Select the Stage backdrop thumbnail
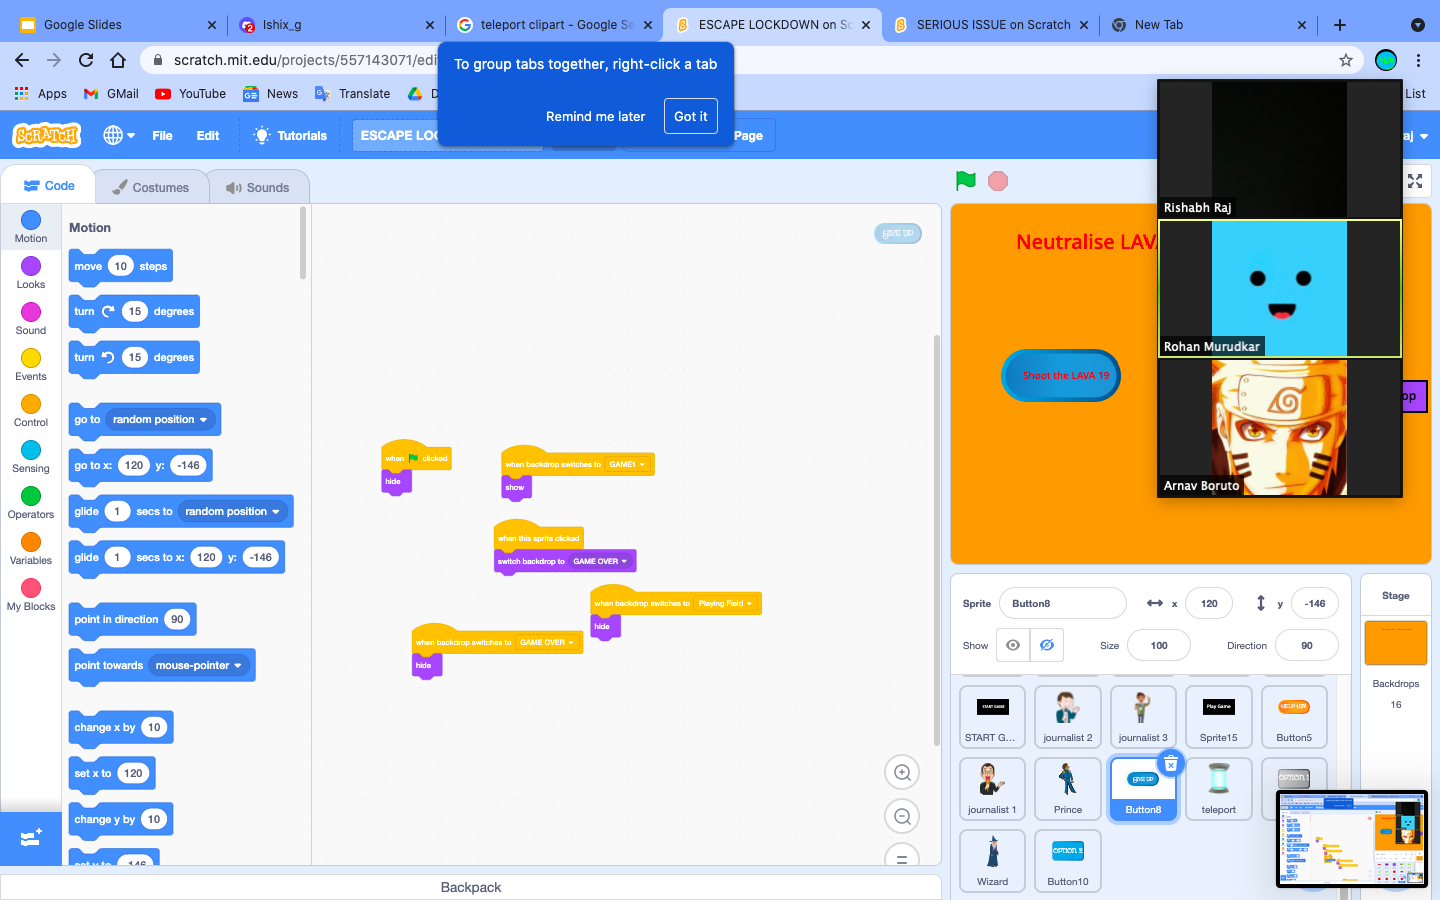The height and width of the screenshot is (900, 1440). 1396,642
